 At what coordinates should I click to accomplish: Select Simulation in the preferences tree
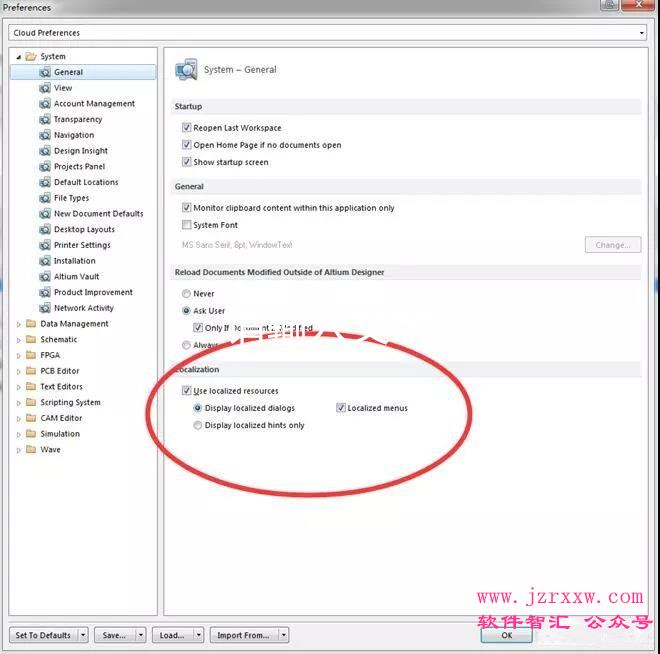tap(60, 434)
